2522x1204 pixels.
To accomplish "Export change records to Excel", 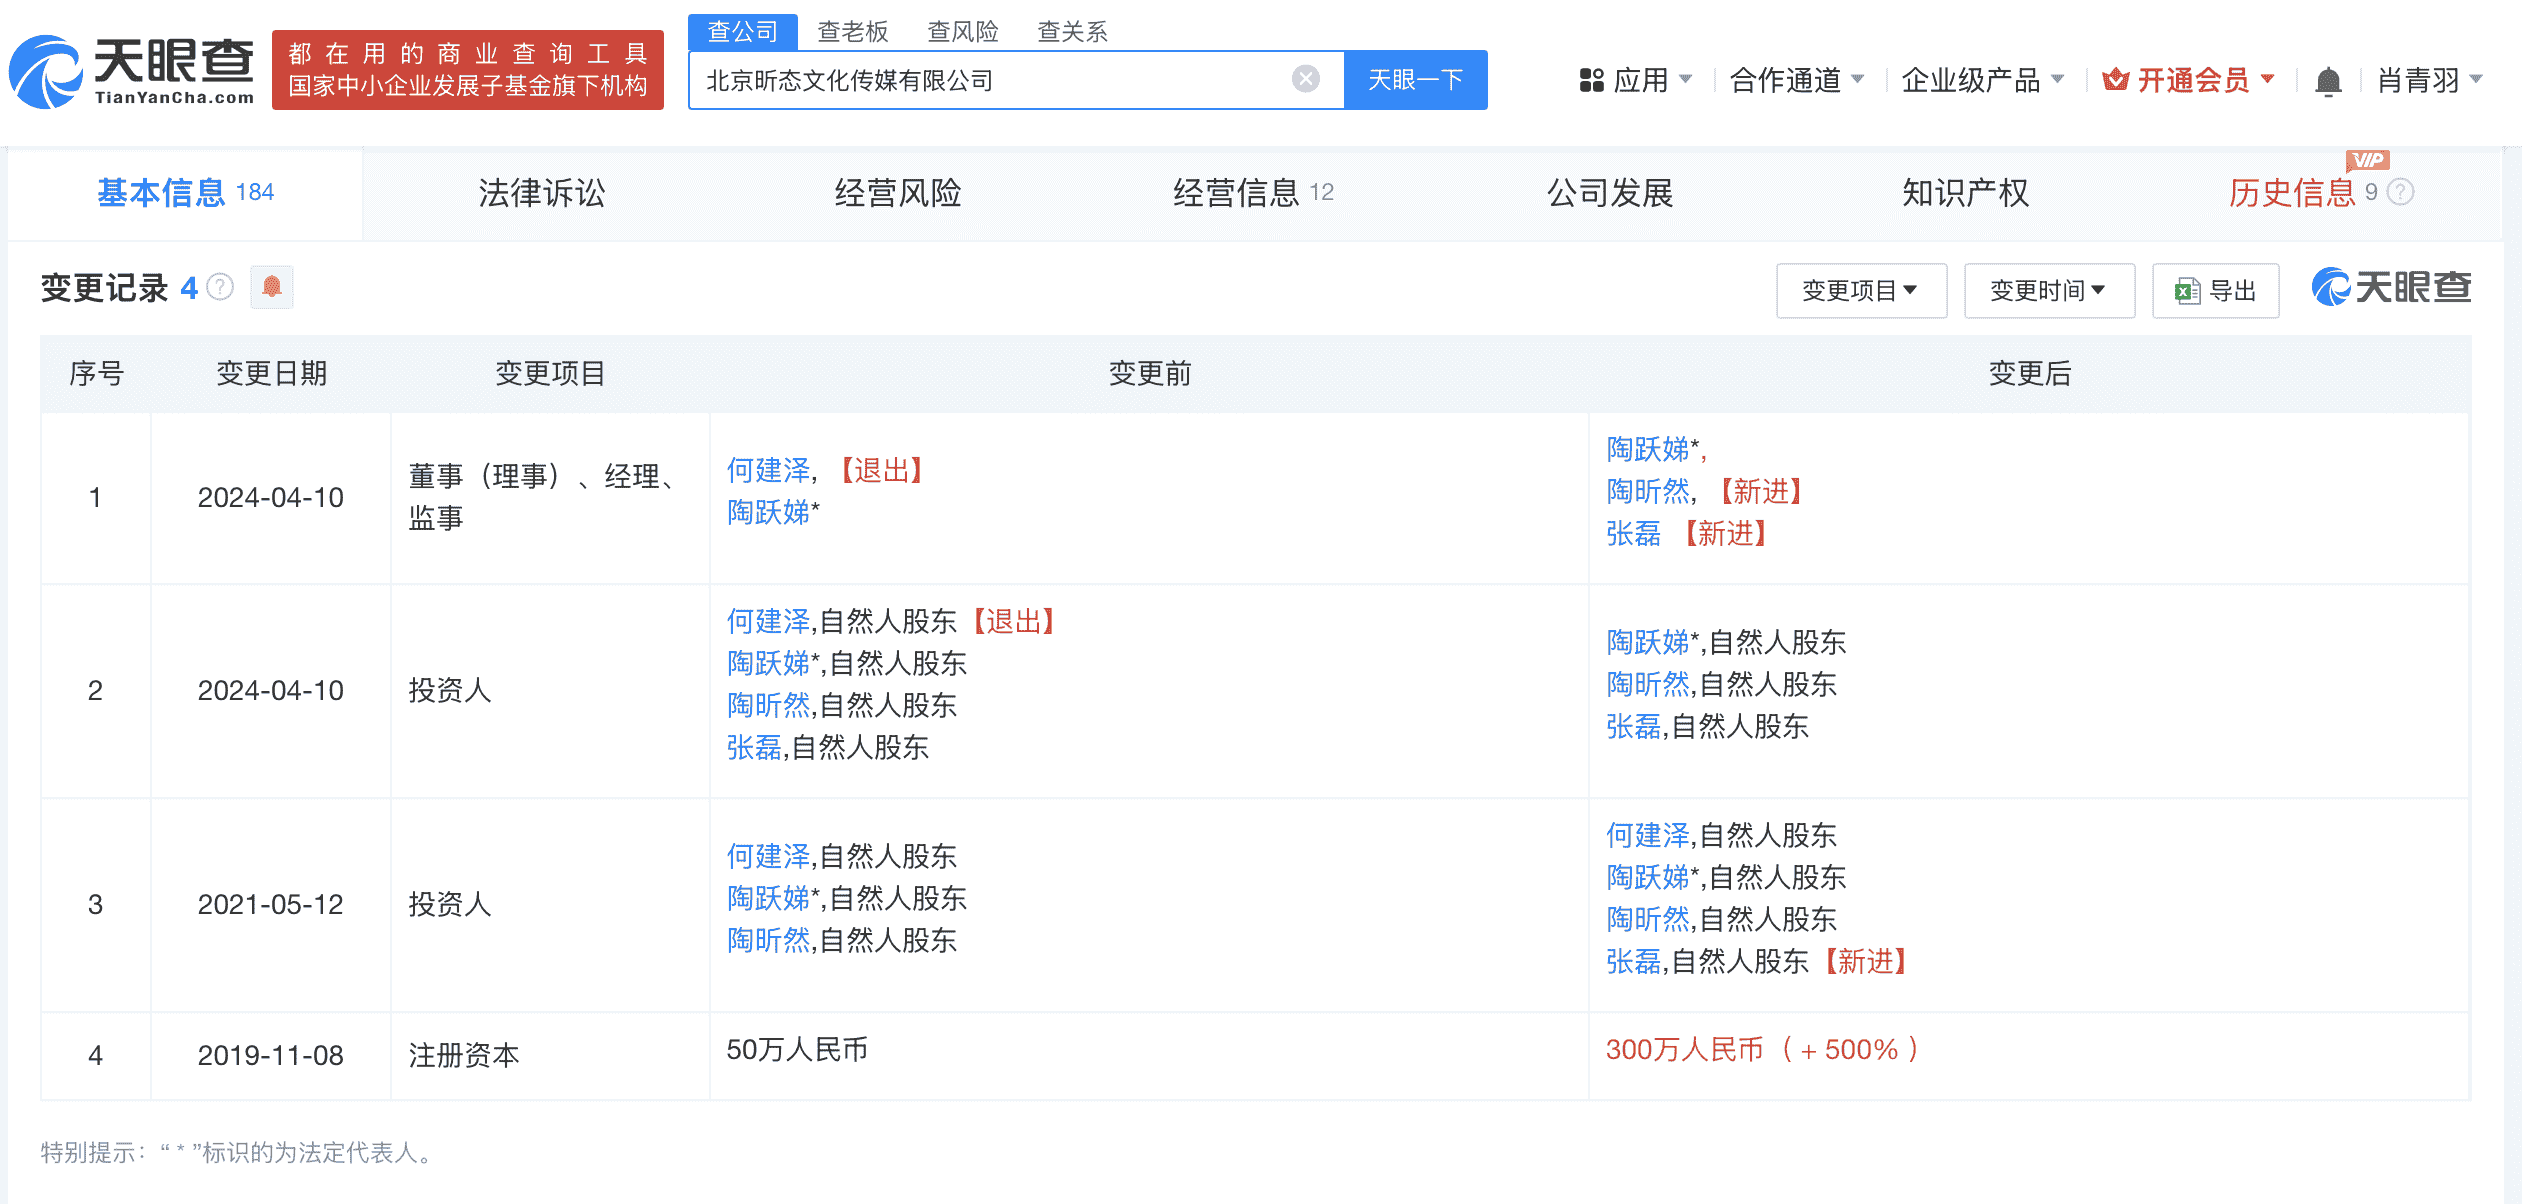I will coord(2215,291).
